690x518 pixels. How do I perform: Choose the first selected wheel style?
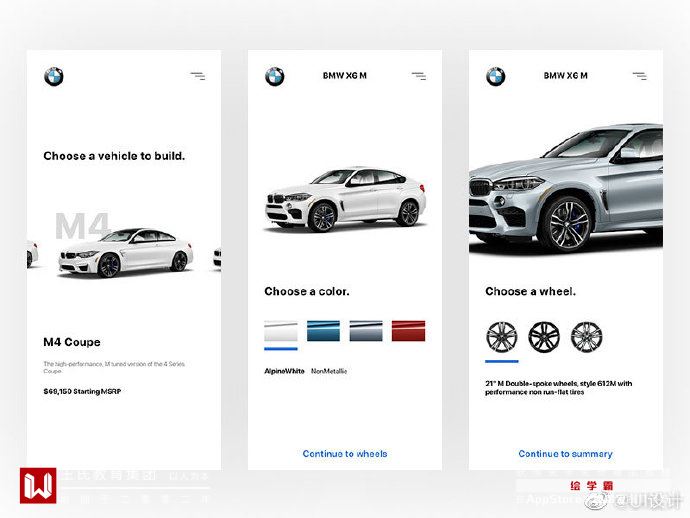coord(502,337)
